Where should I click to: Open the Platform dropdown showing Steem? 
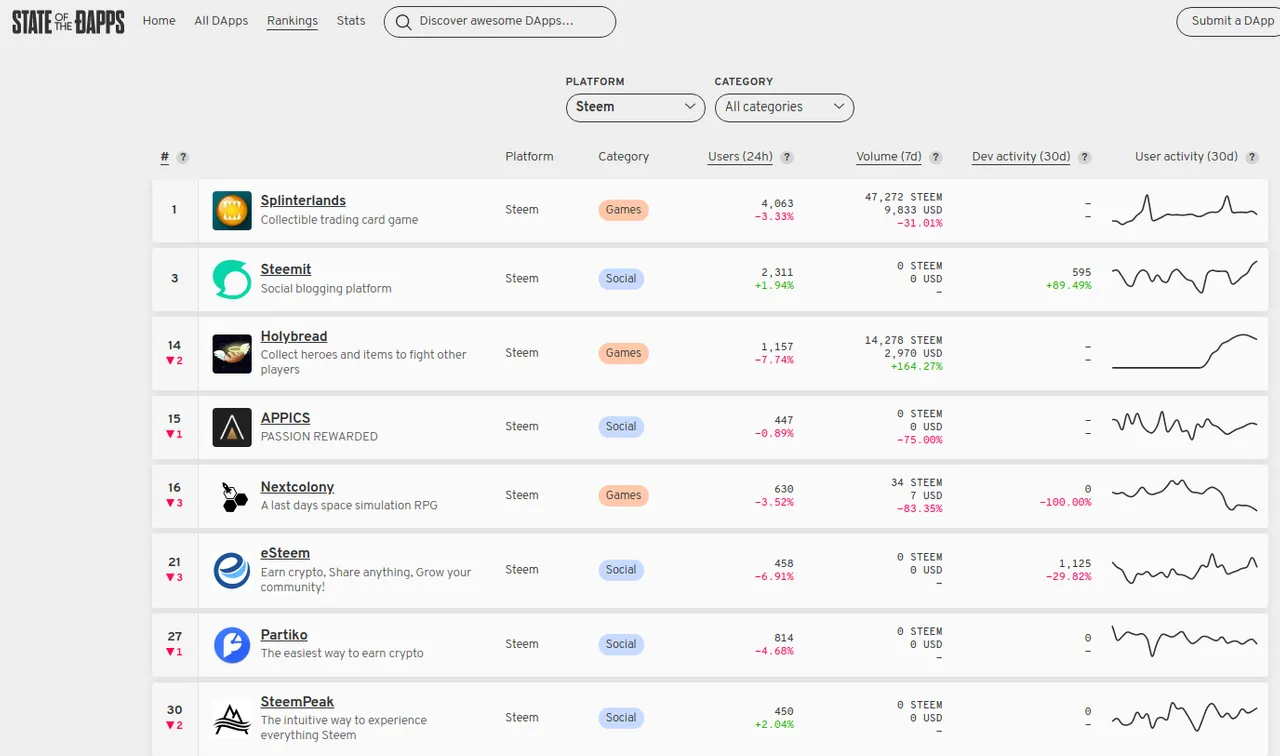635,107
